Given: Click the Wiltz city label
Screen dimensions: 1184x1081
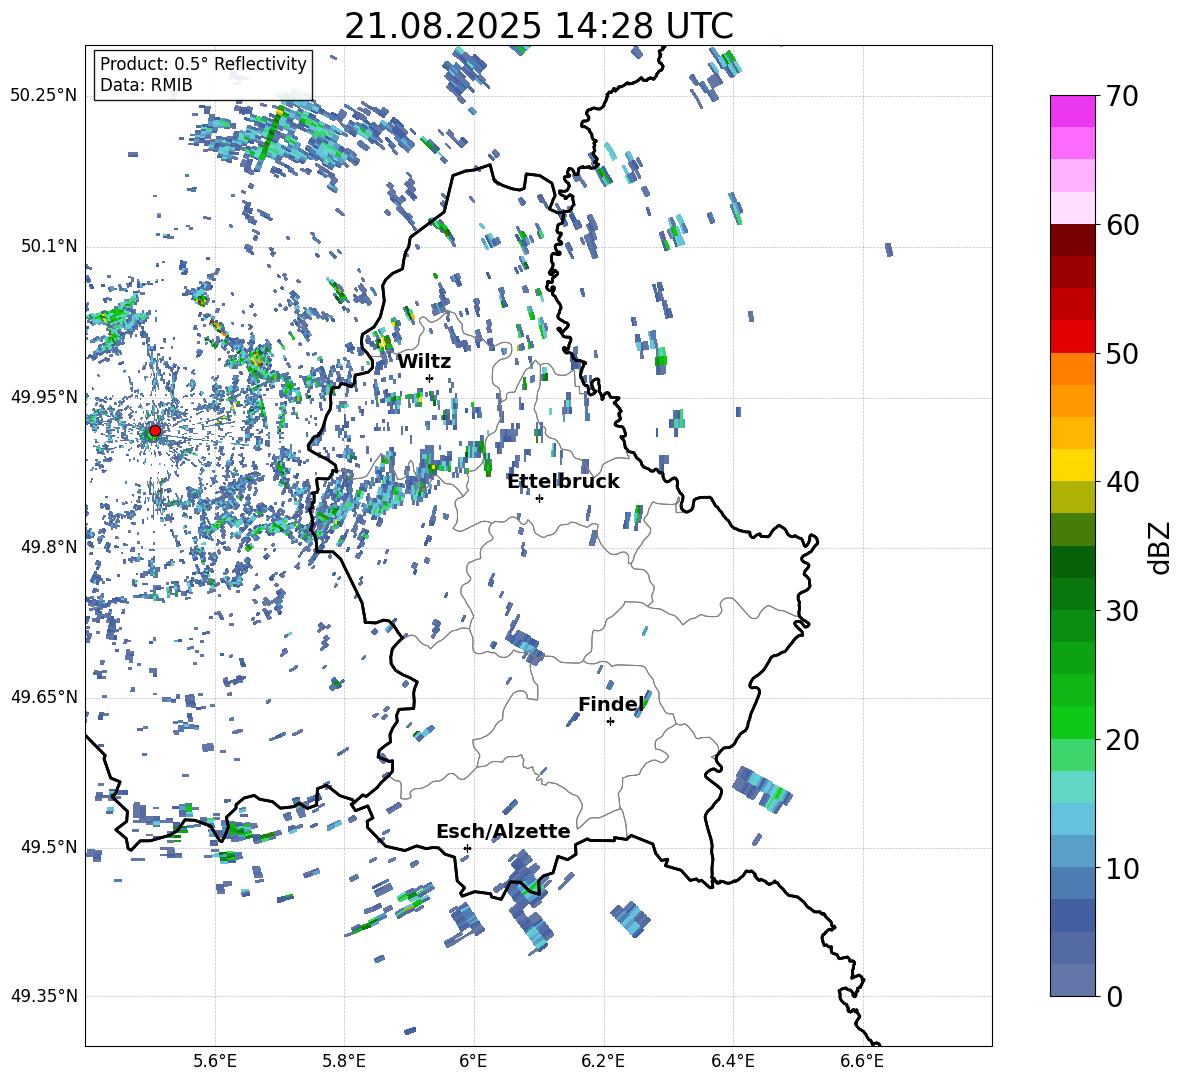Looking at the screenshot, I should [x=424, y=362].
